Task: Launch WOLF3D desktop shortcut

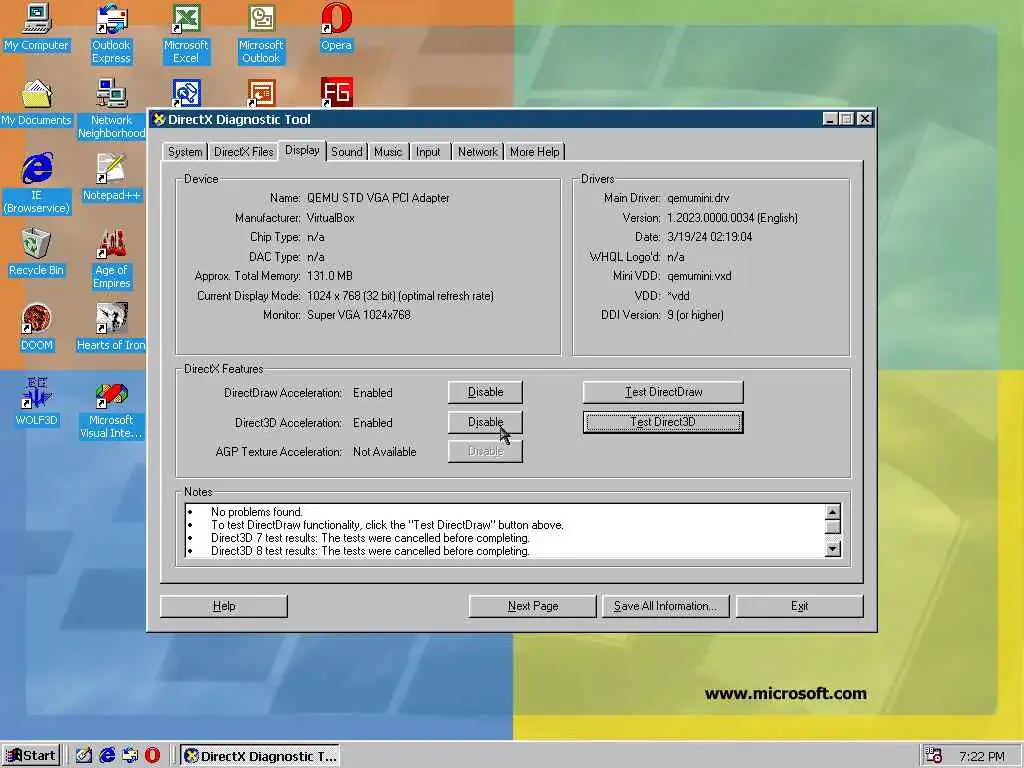Action: click(x=37, y=402)
